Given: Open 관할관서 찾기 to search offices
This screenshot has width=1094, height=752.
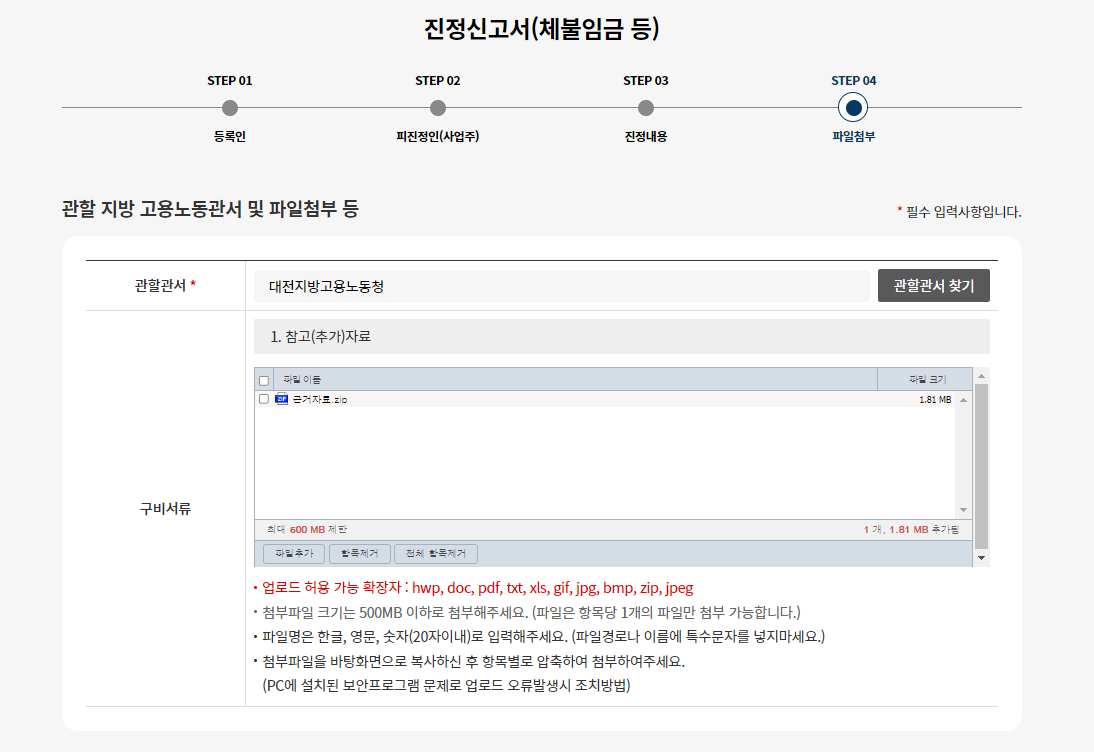Looking at the screenshot, I should pyautogui.click(x=932, y=285).
